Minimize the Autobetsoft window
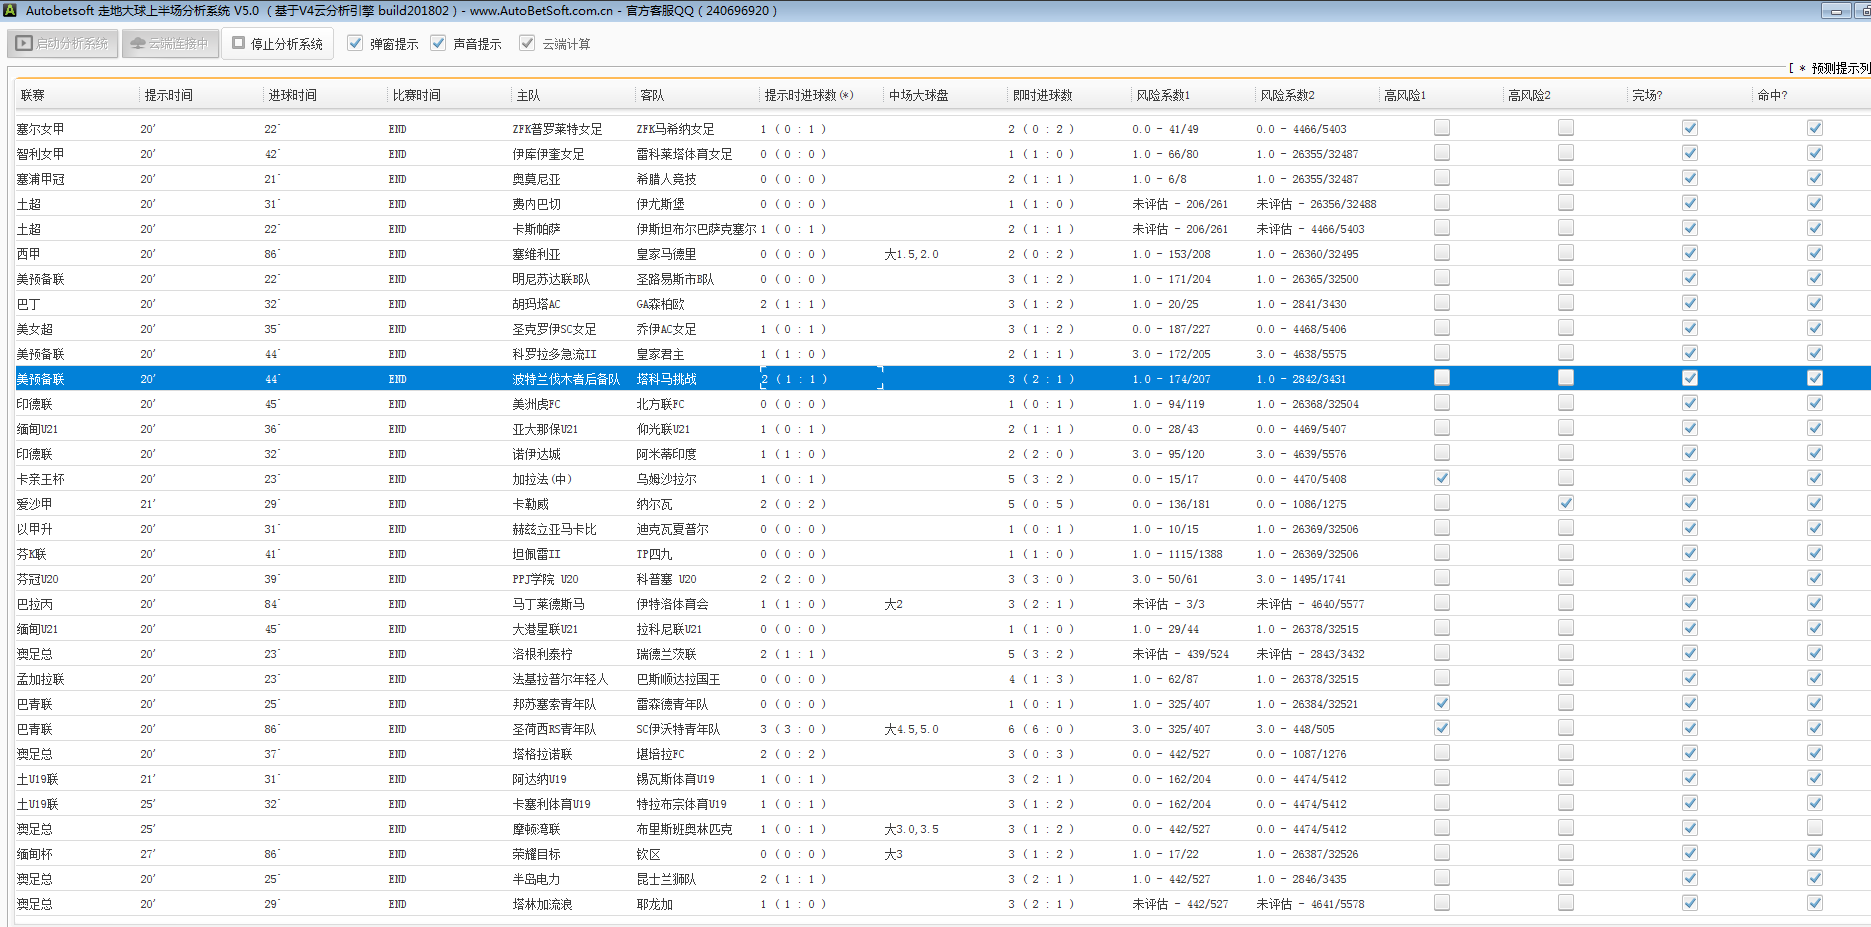Image resolution: width=1871 pixels, height=927 pixels. (x=1835, y=11)
